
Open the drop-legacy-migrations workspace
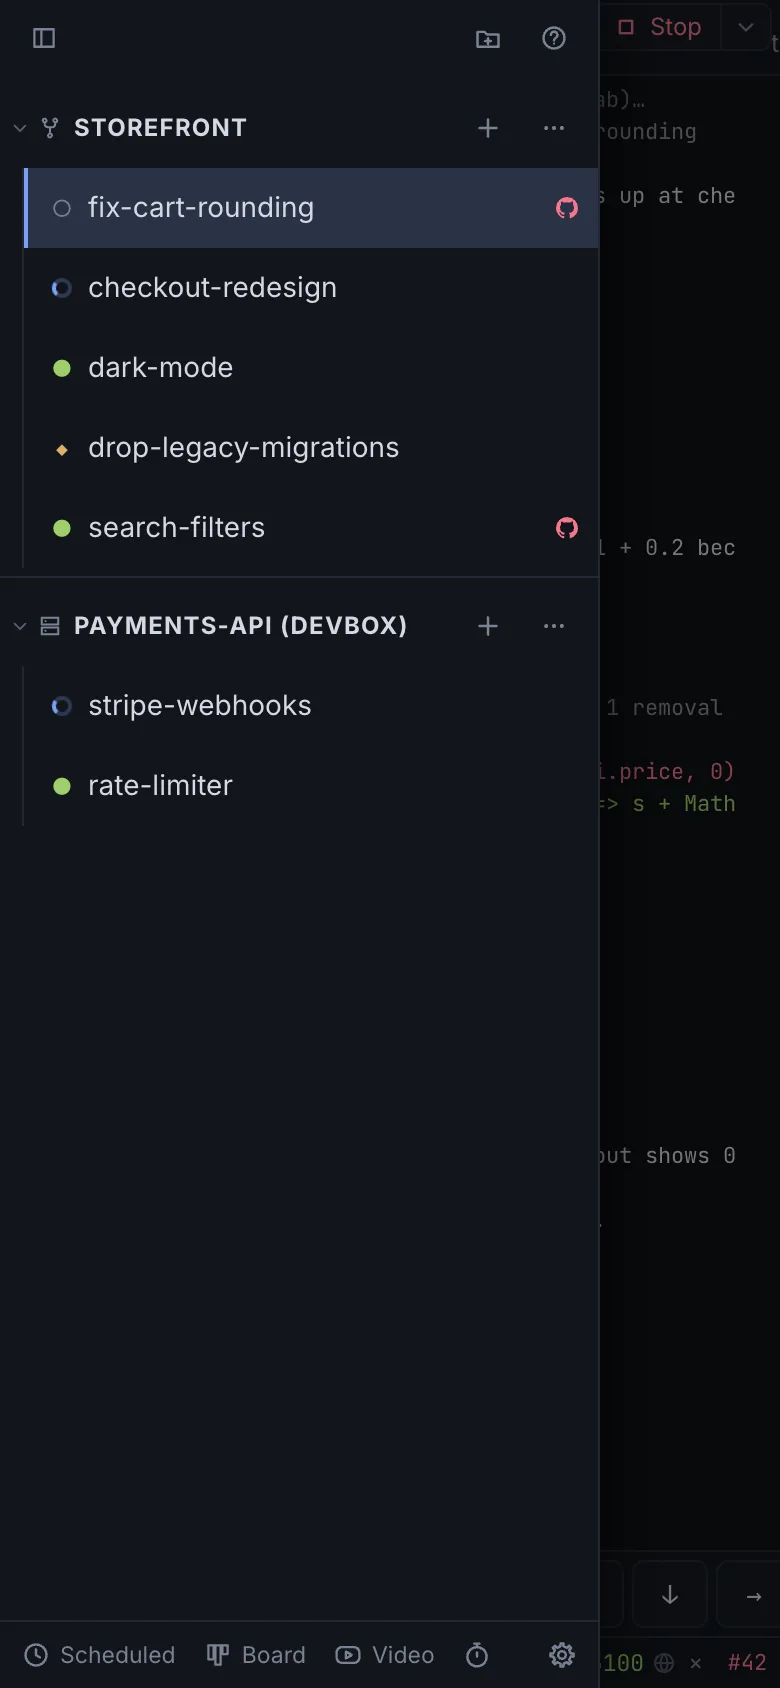(311, 448)
